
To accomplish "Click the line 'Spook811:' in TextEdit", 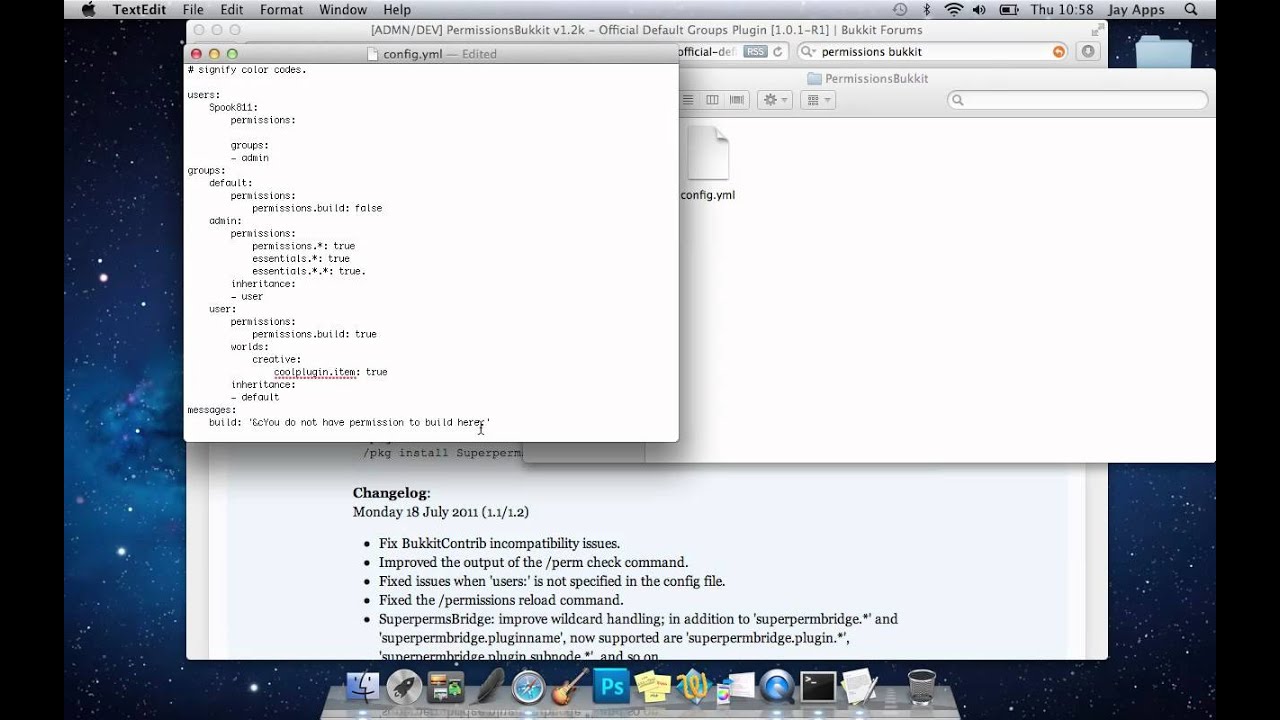I will click(233, 107).
